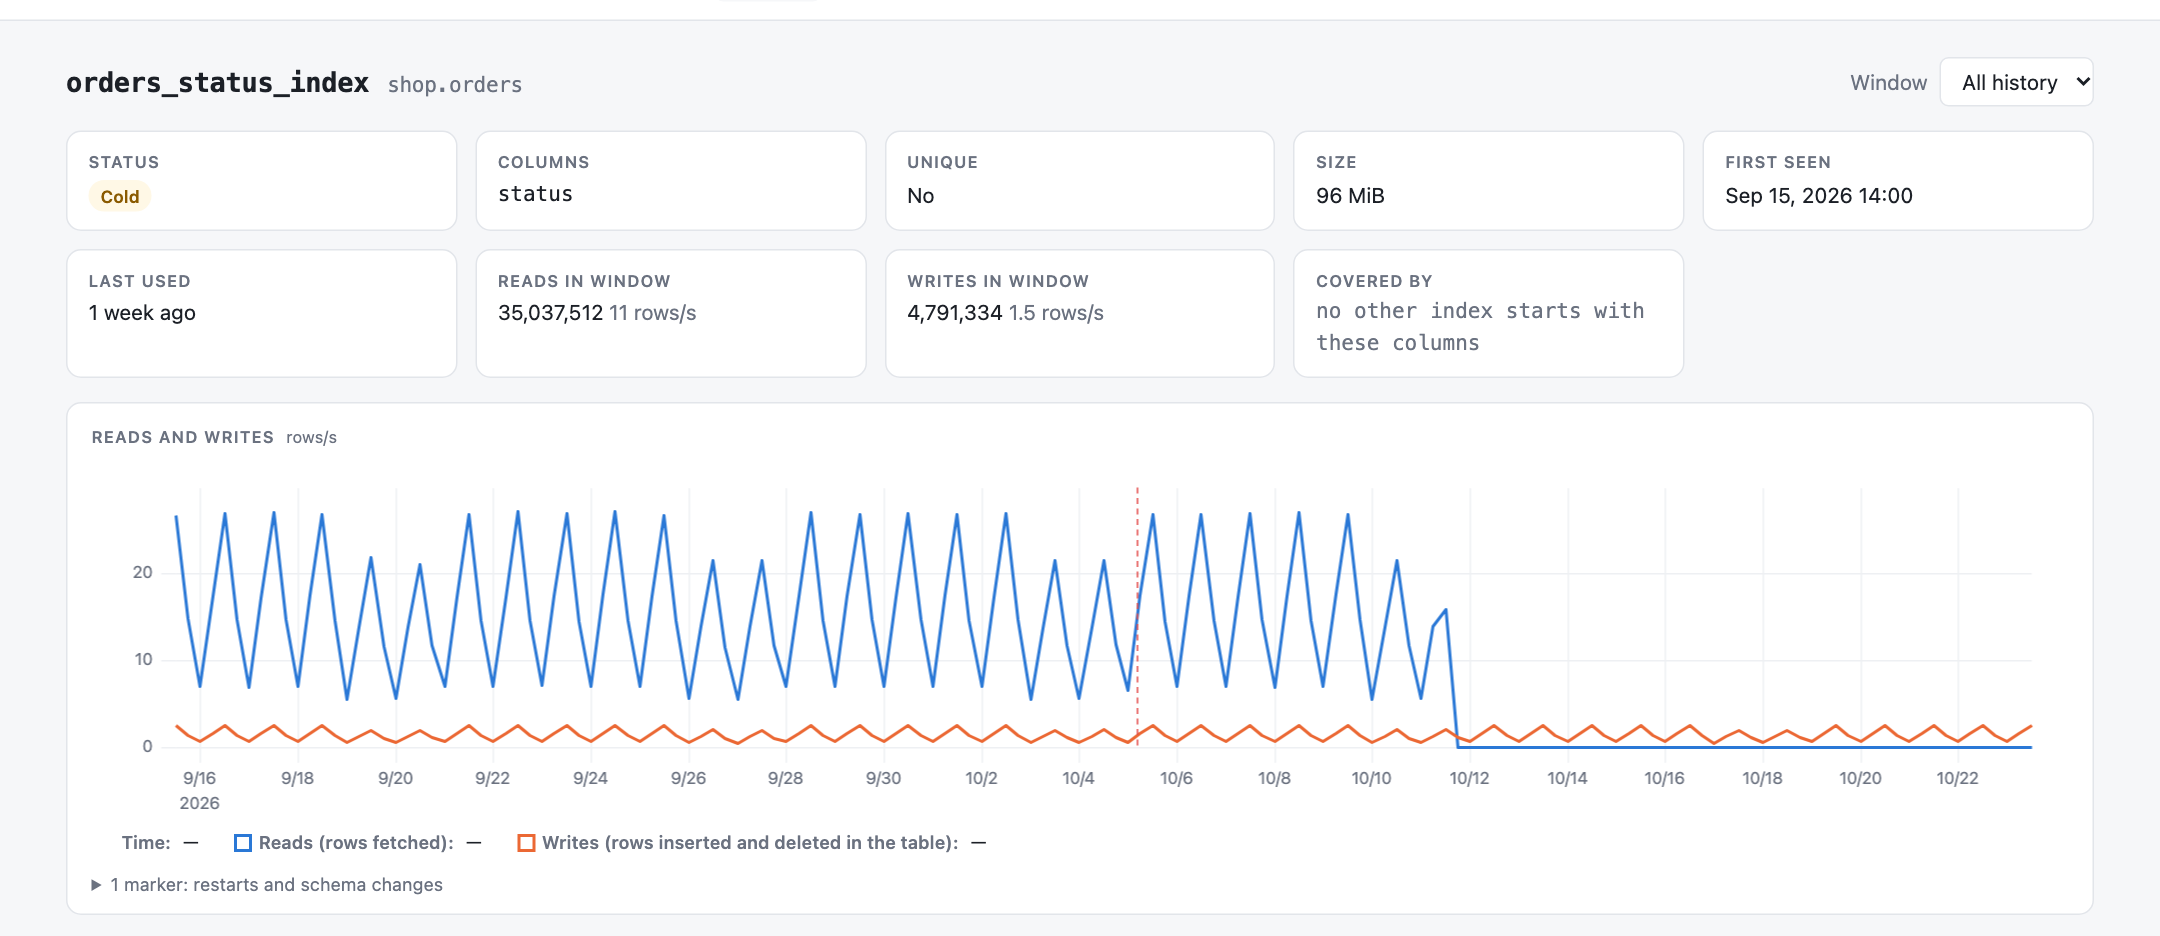Click the y-axis label 20

143,572
